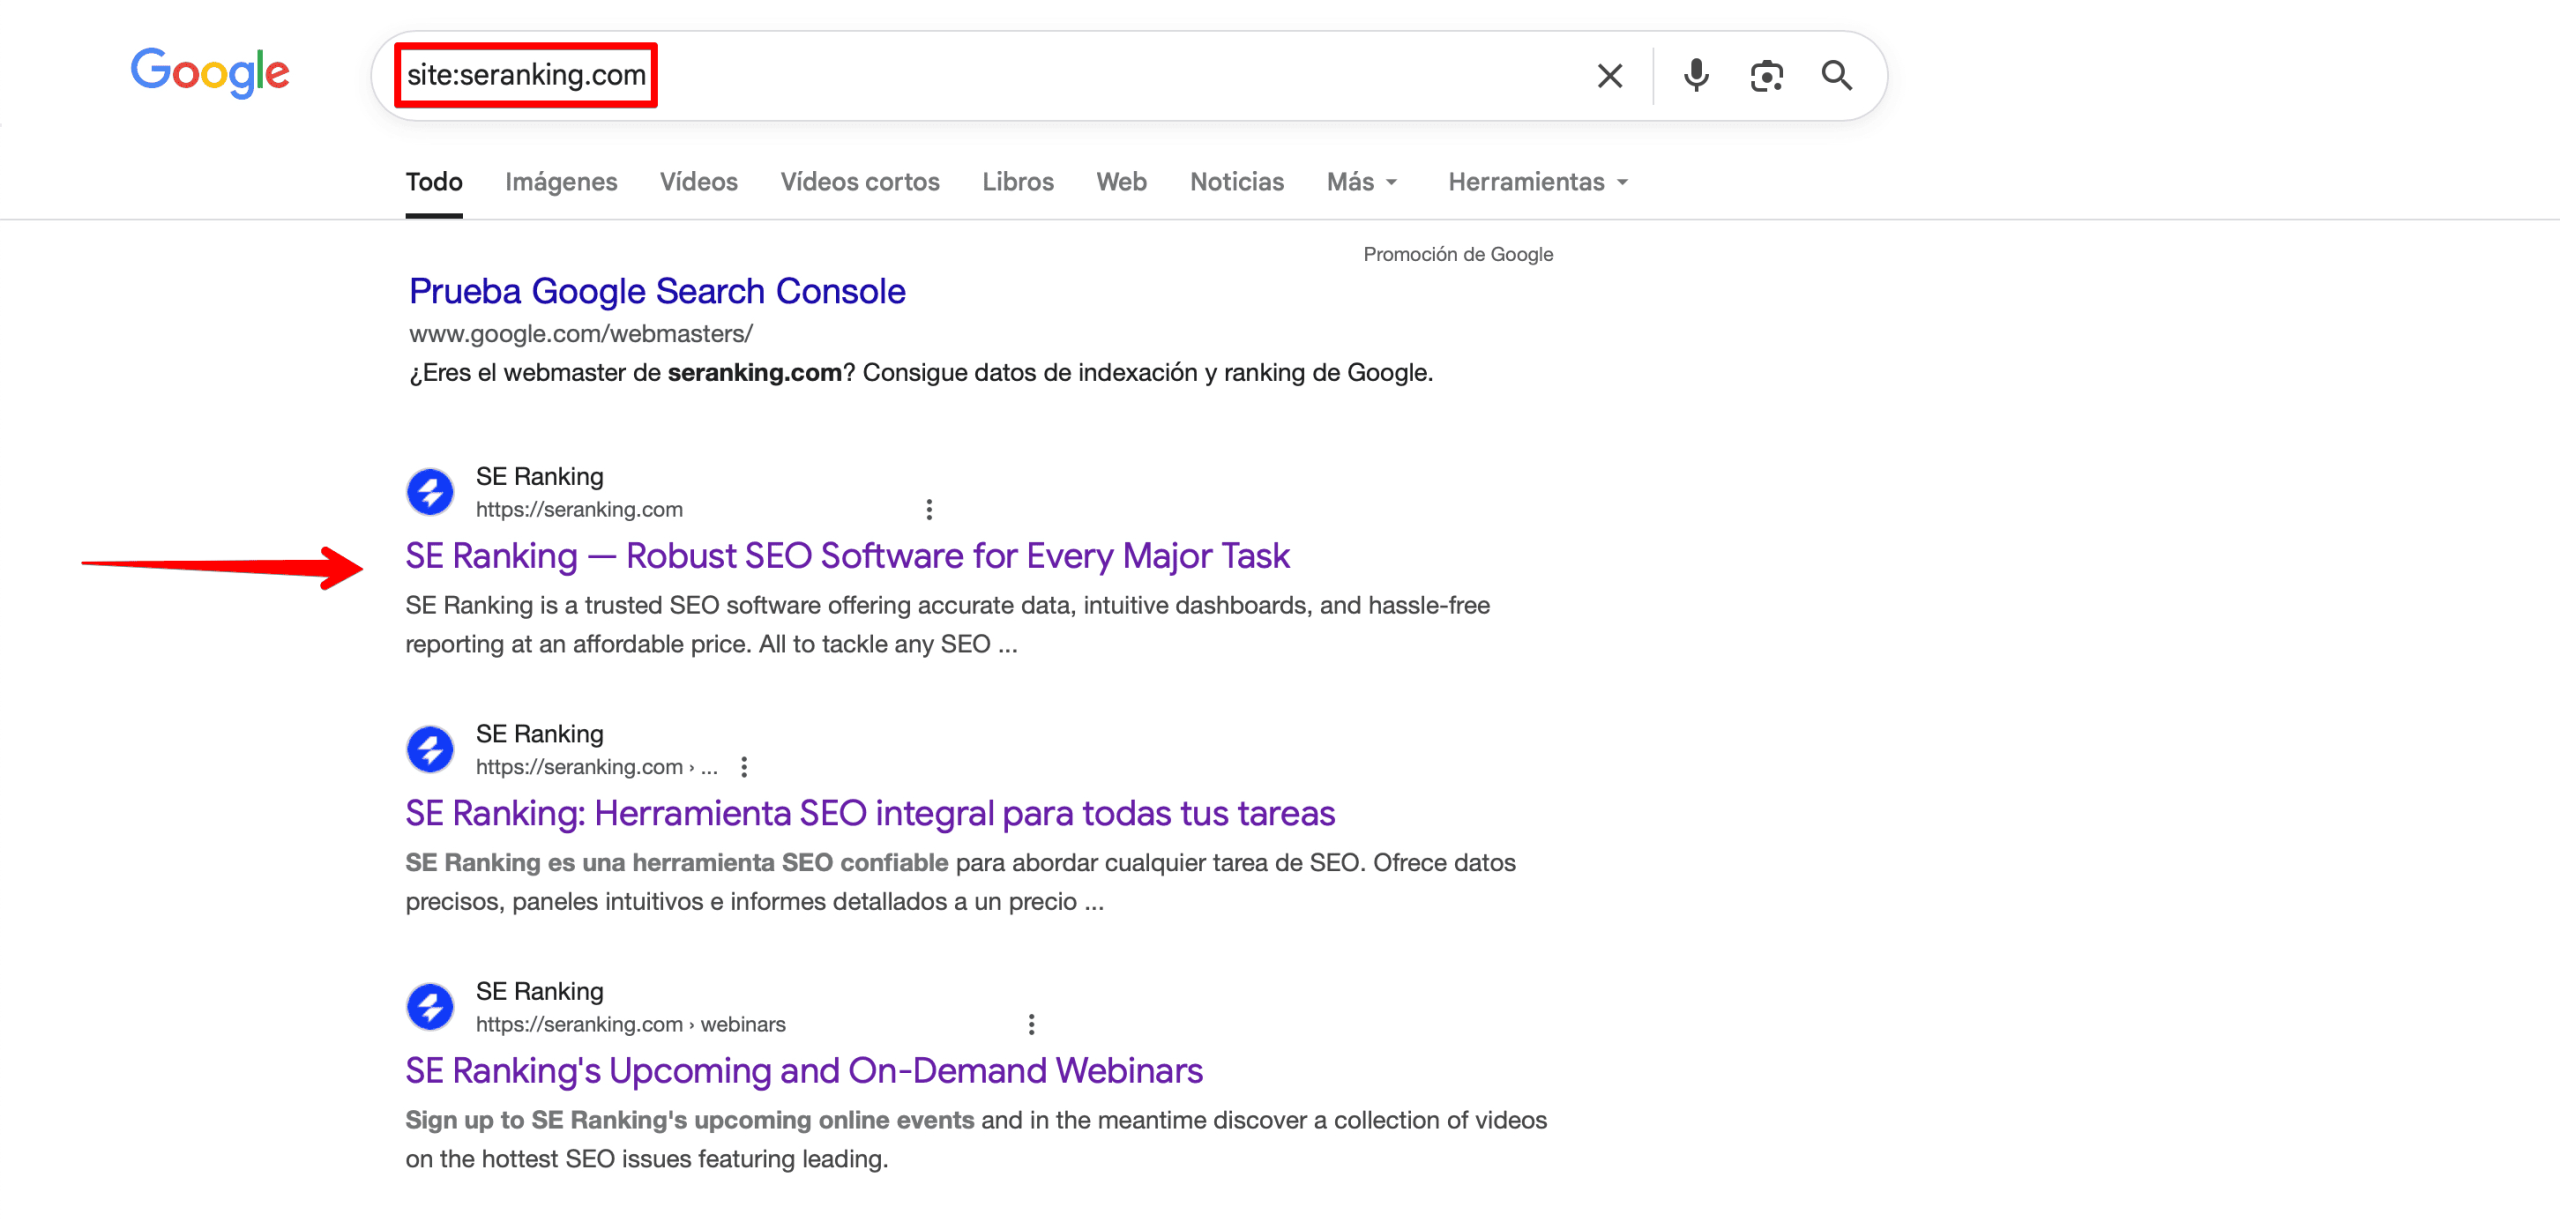Open SE Ranking Robust SEO Software result
The image size is (2560, 1222).
coord(847,556)
